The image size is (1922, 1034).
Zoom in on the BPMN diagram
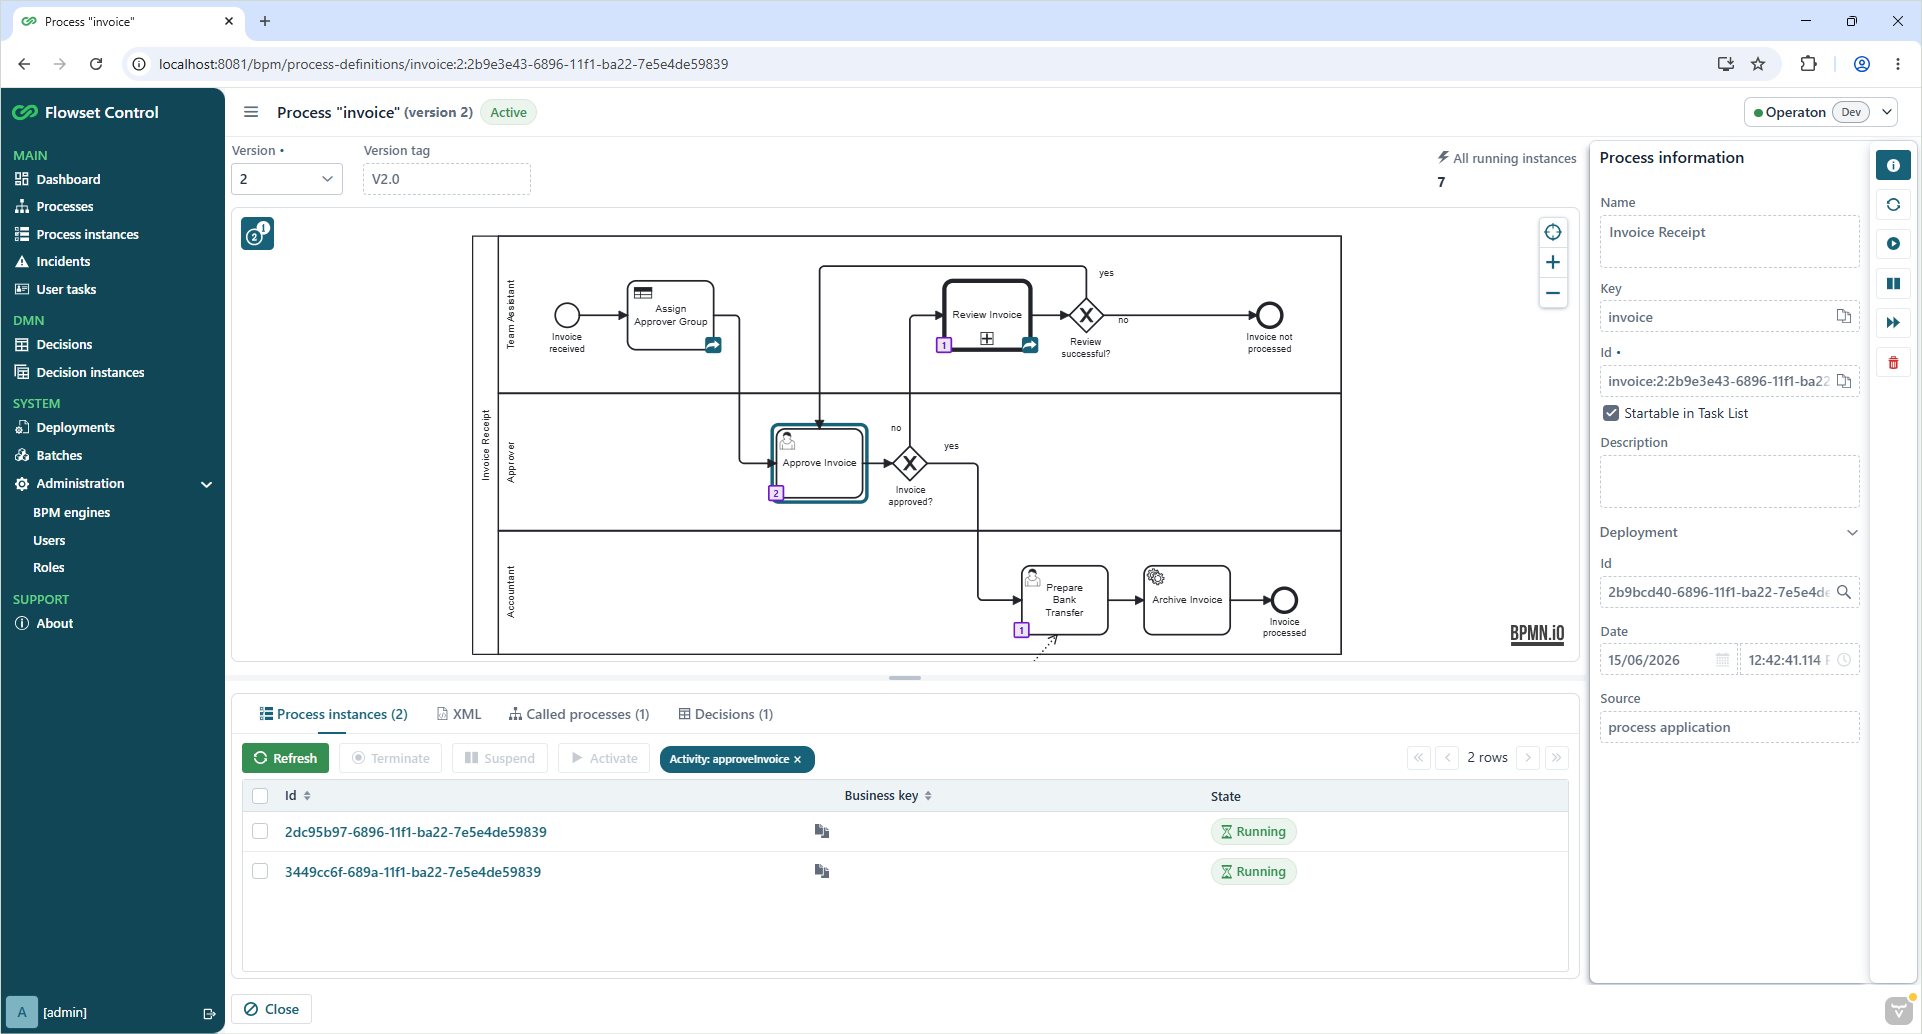coord(1552,262)
